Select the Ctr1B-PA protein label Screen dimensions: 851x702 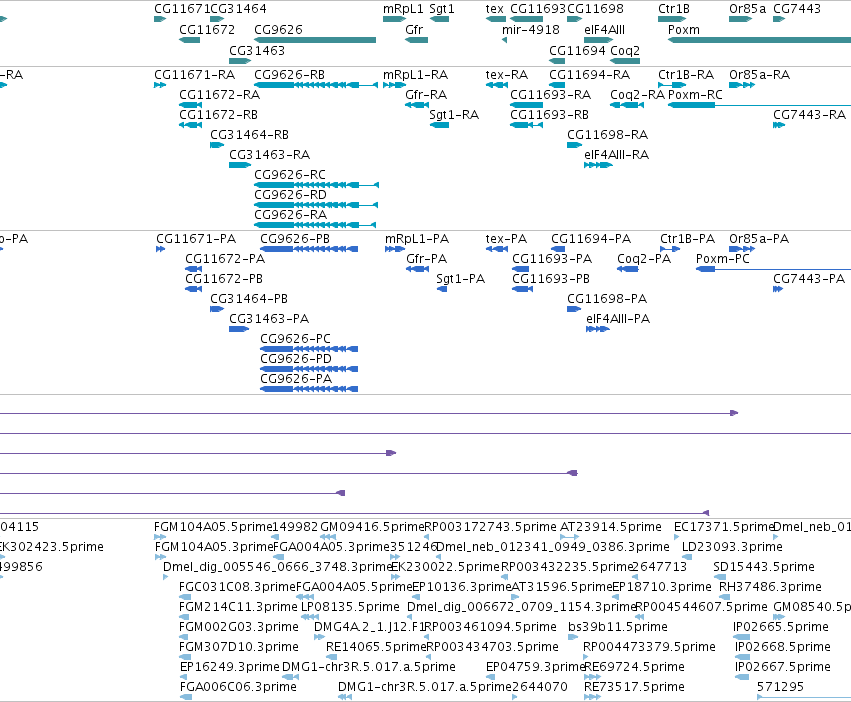click(x=687, y=238)
